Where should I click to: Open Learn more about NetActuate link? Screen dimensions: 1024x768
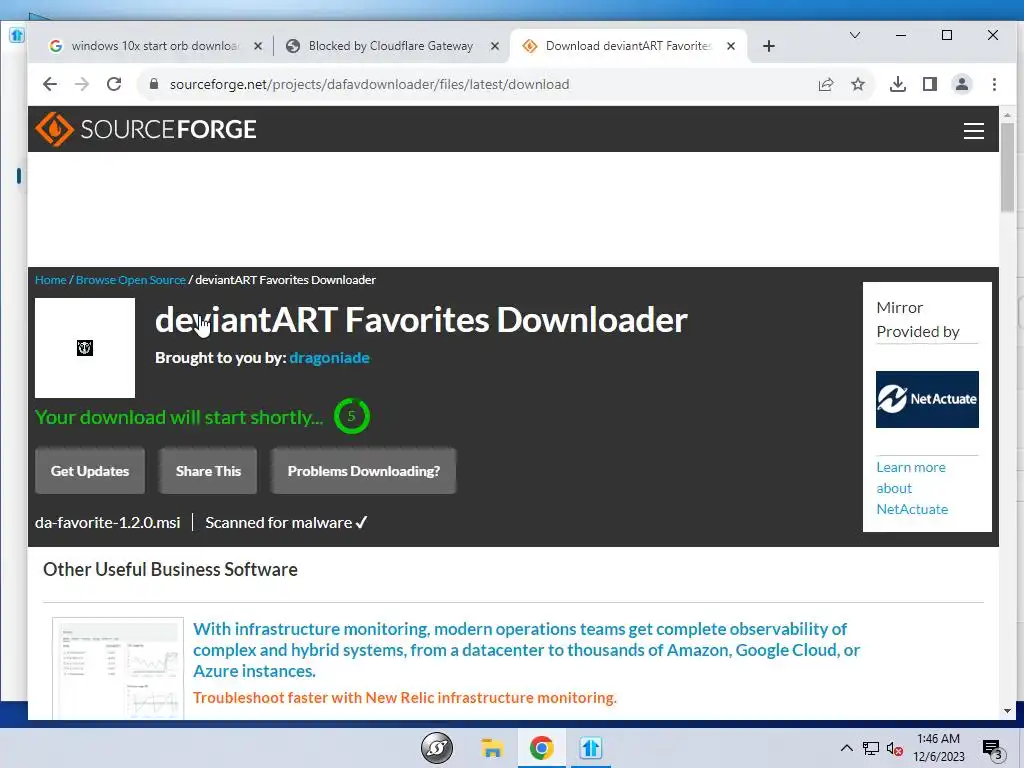(912, 488)
